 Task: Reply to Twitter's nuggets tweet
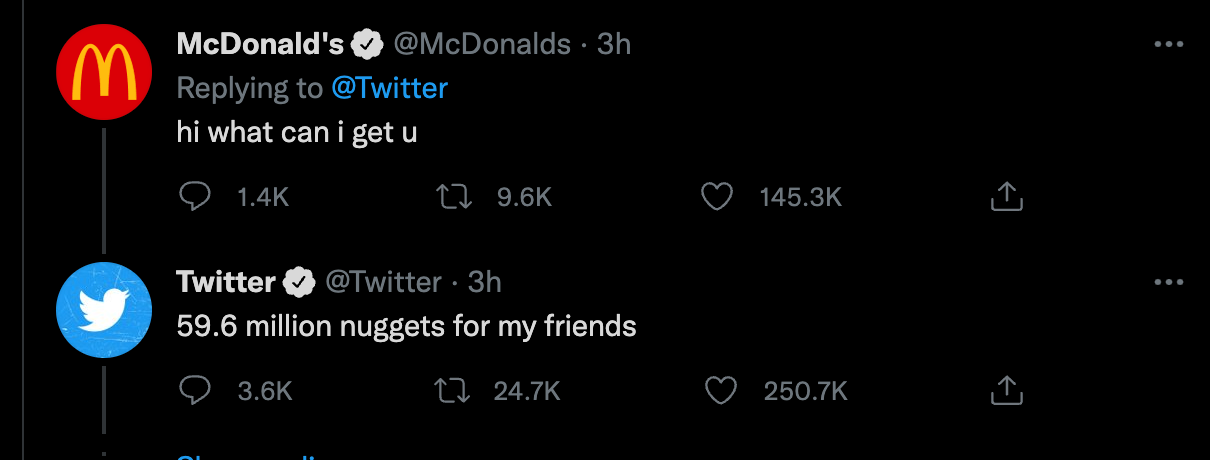(194, 390)
